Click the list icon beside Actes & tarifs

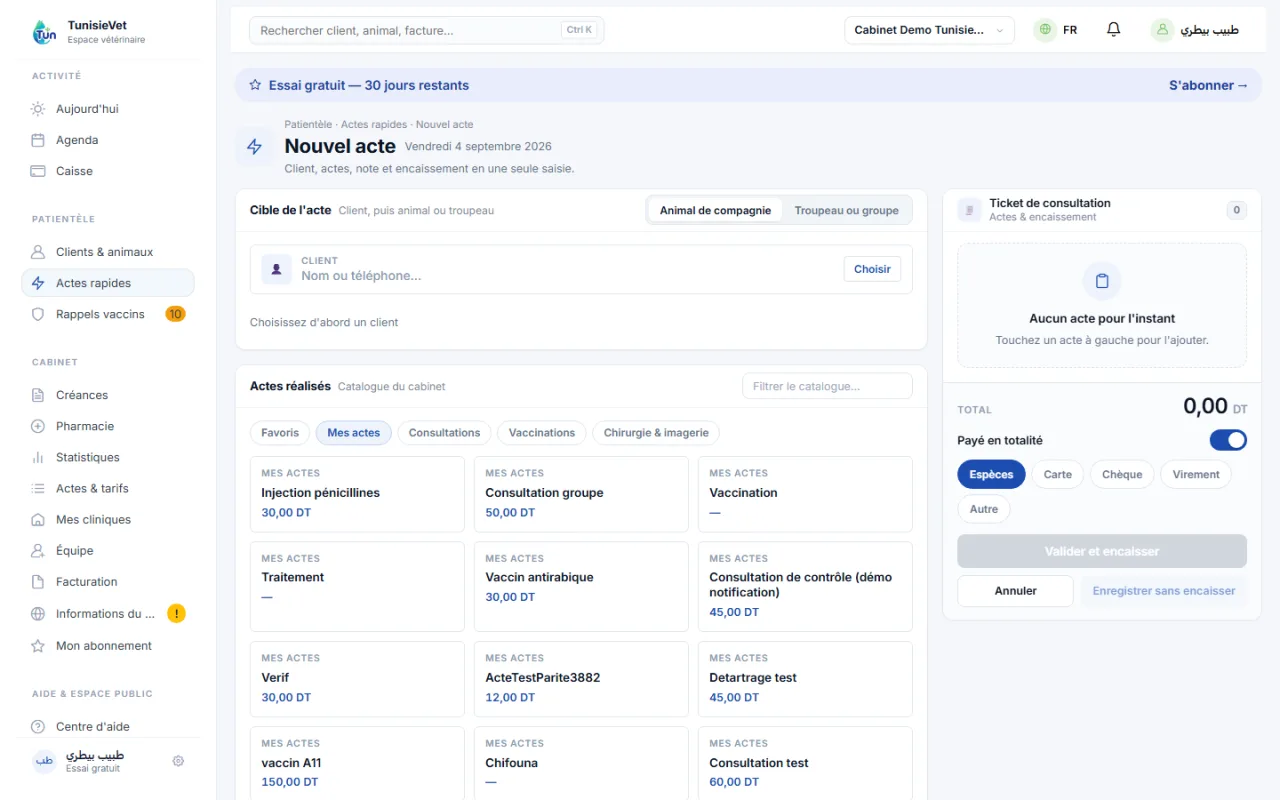[38, 488]
